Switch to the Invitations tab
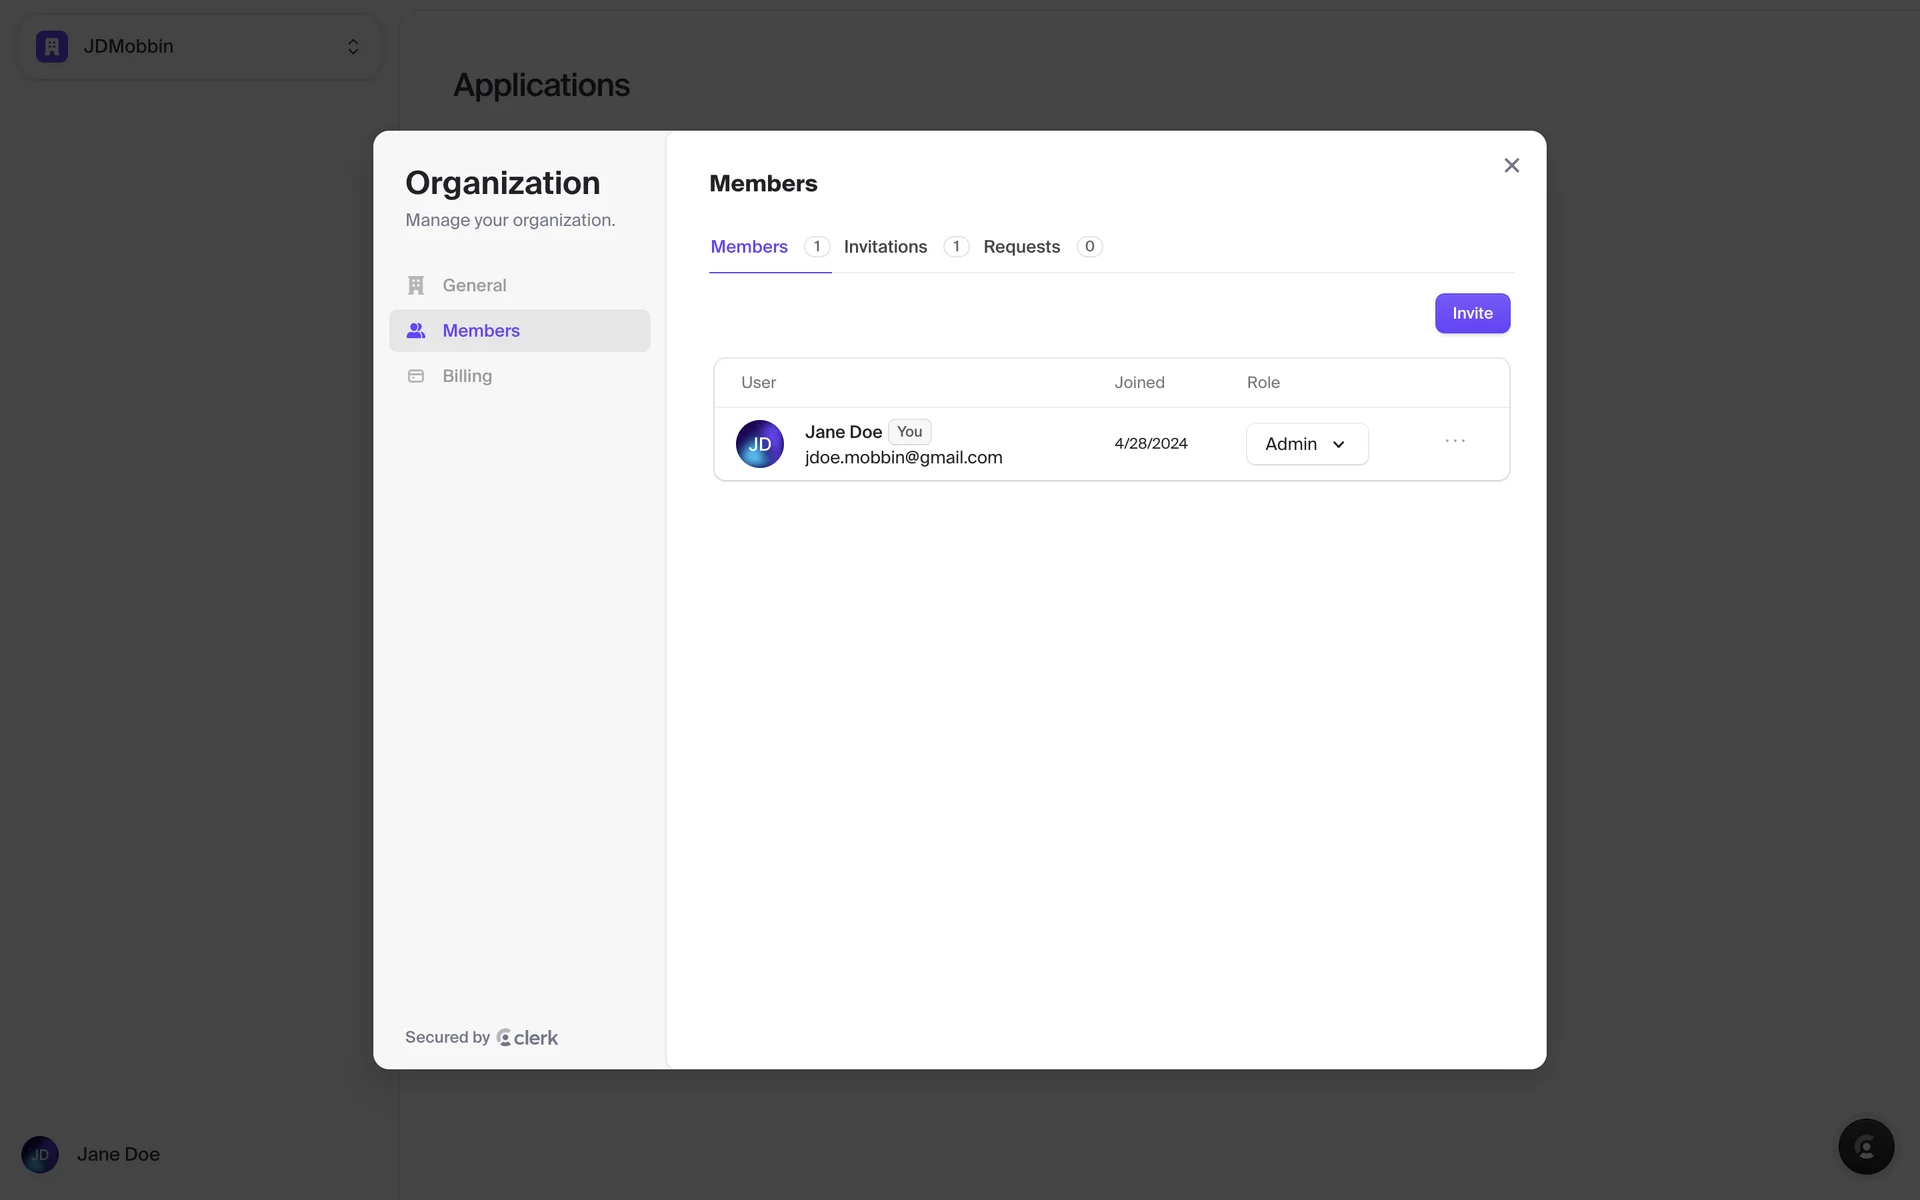This screenshot has height=1200, width=1920. pos(885,247)
